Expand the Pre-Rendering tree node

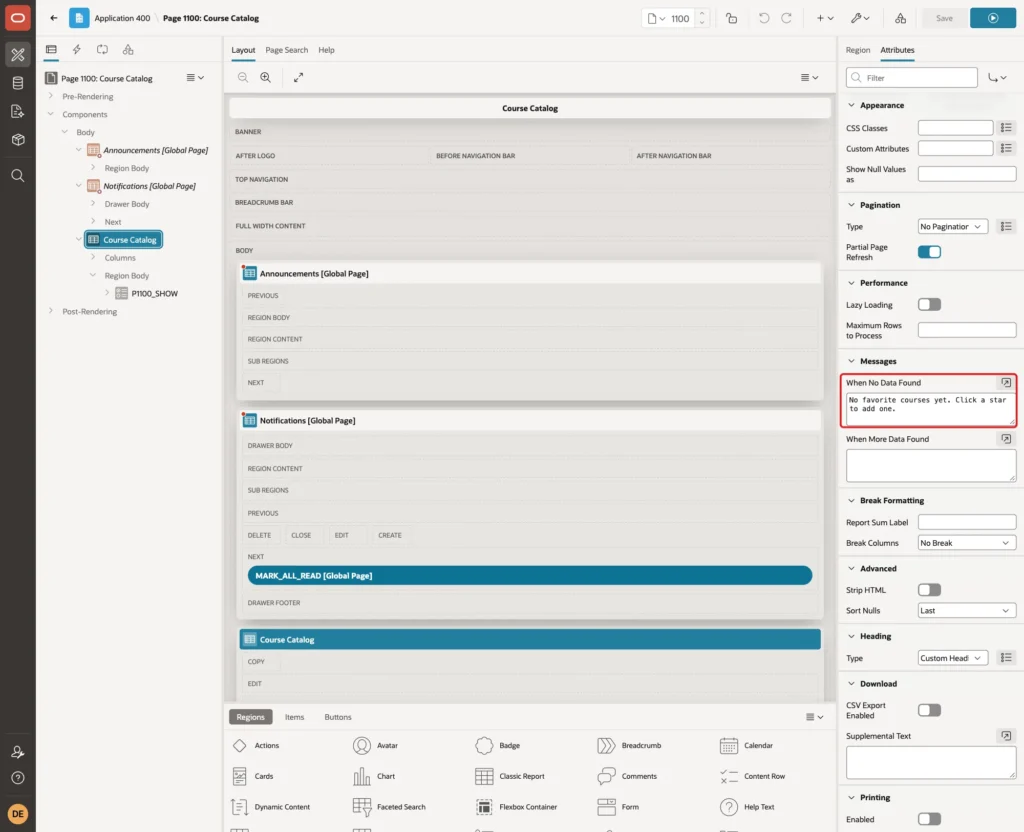(x=51, y=96)
